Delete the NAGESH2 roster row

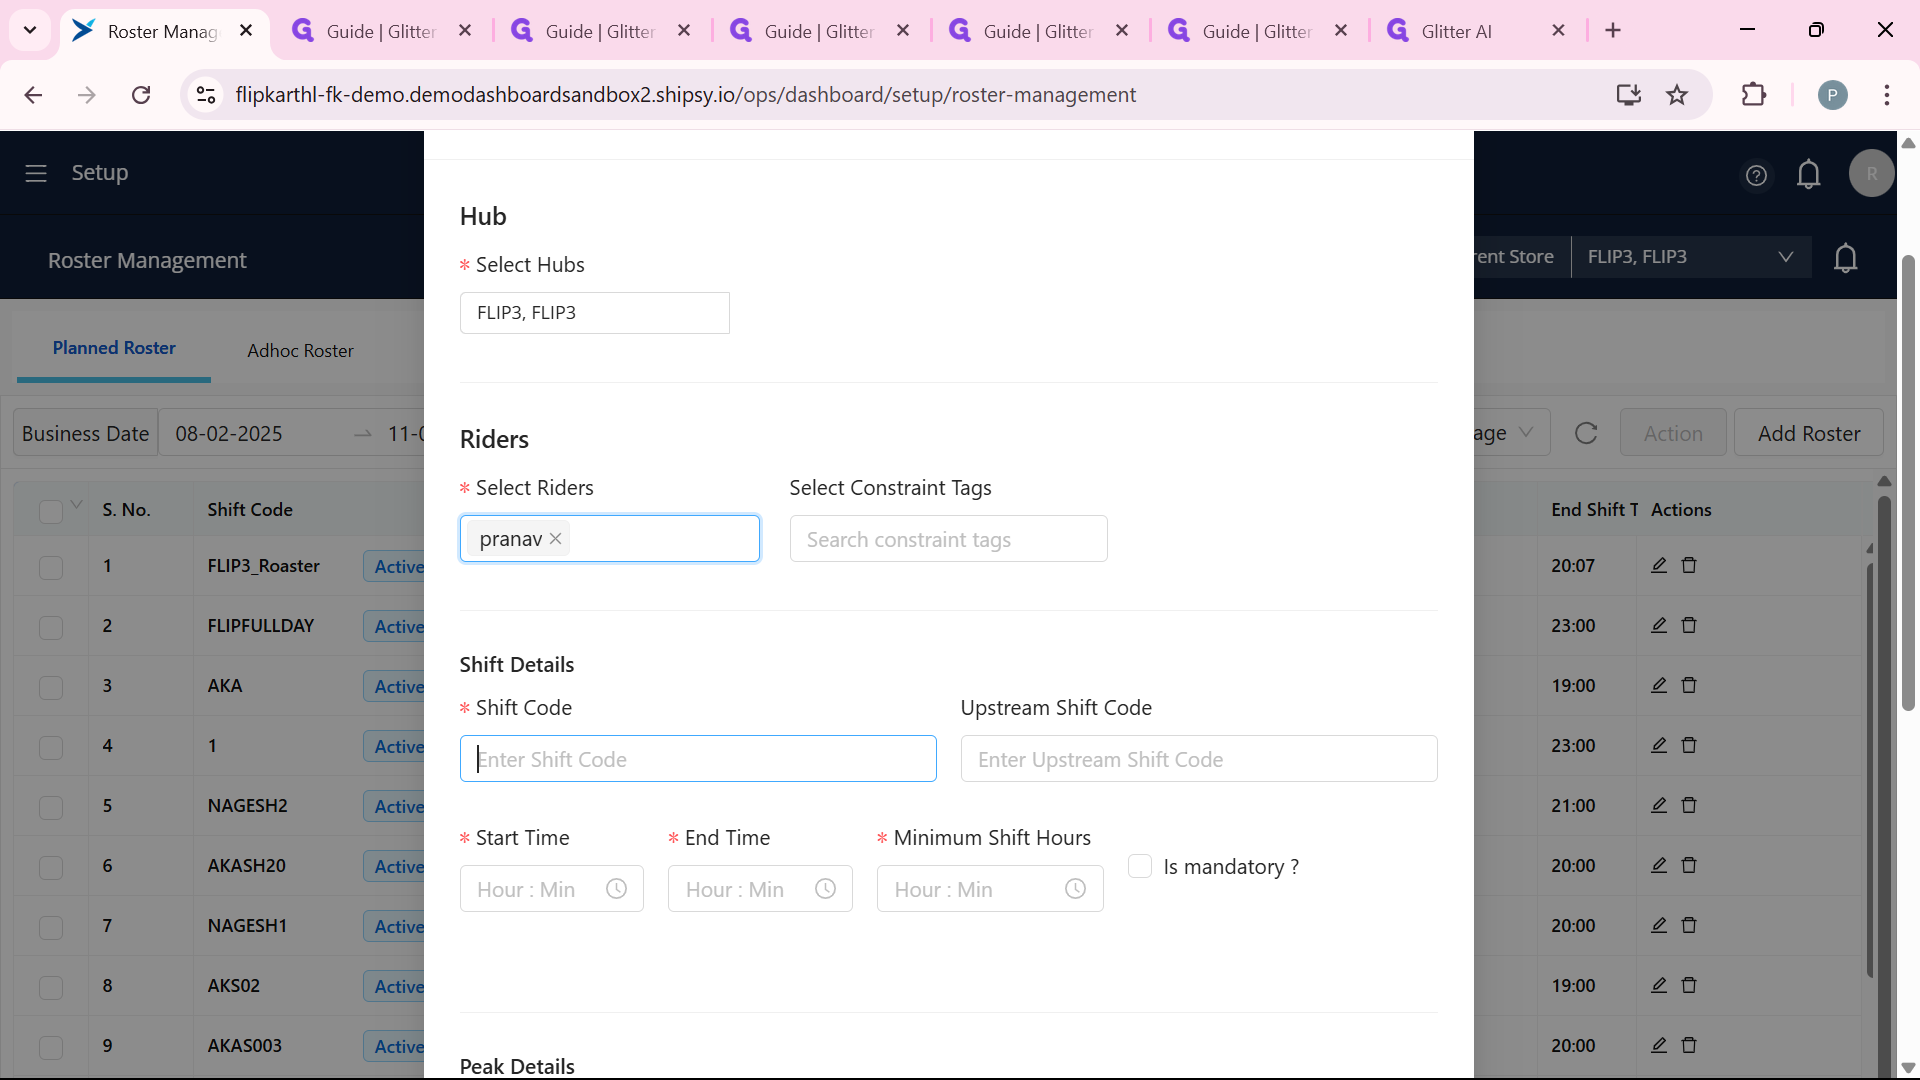pos(1689,805)
